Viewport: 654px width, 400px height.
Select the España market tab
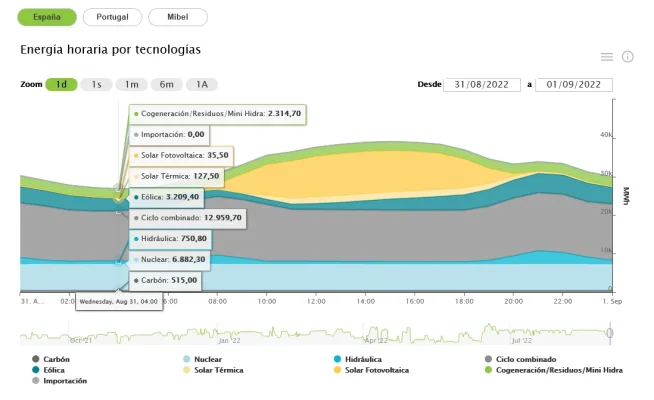47,17
